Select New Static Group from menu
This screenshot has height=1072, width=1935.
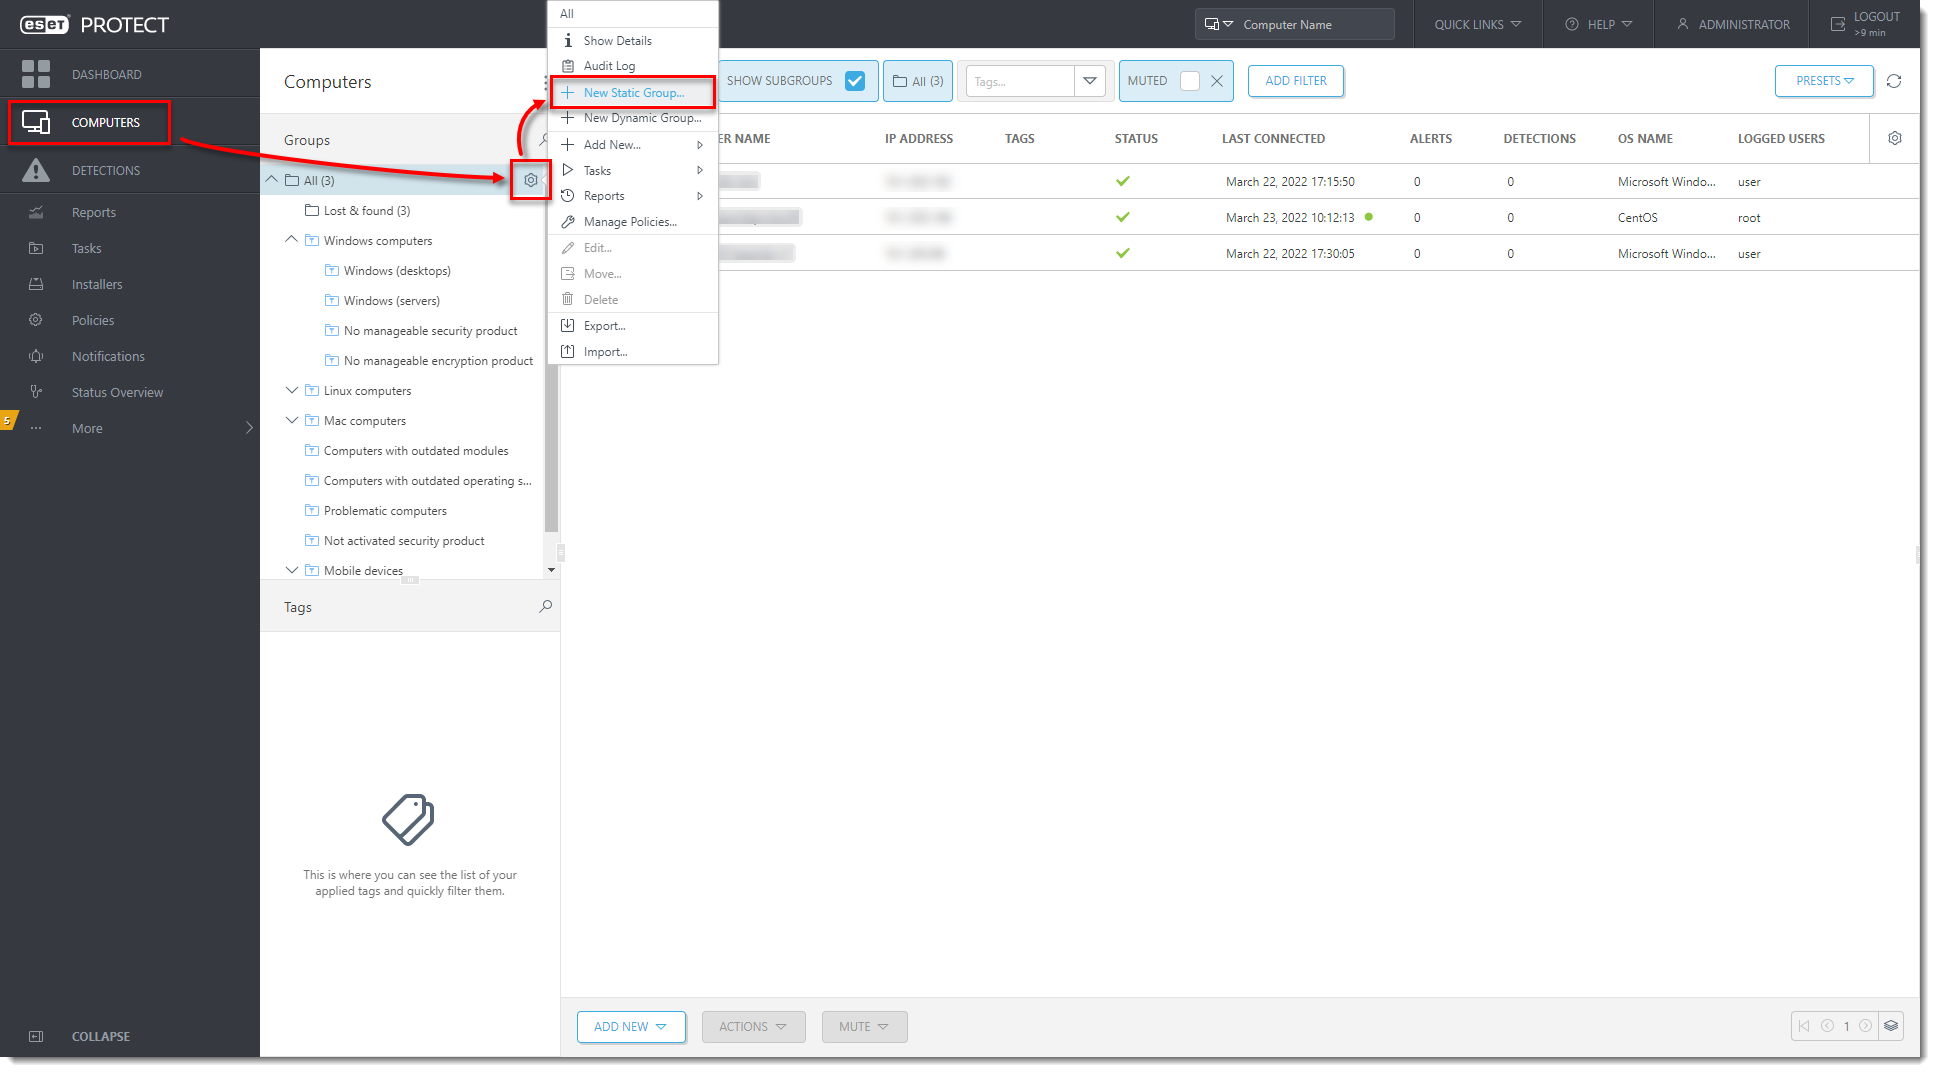(x=633, y=92)
